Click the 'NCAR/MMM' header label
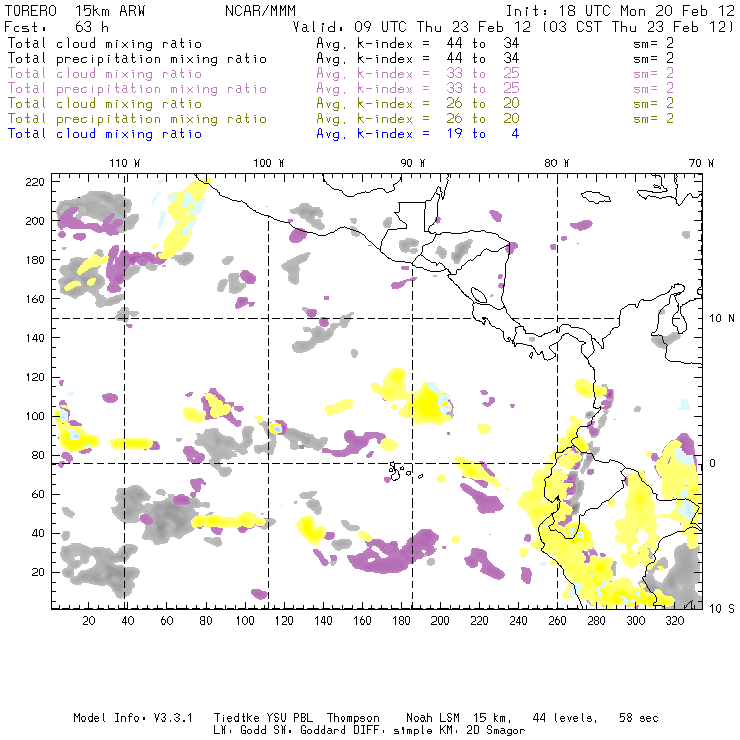Image resolution: width=740 pixels, height=740 pixels. [261, 11]
